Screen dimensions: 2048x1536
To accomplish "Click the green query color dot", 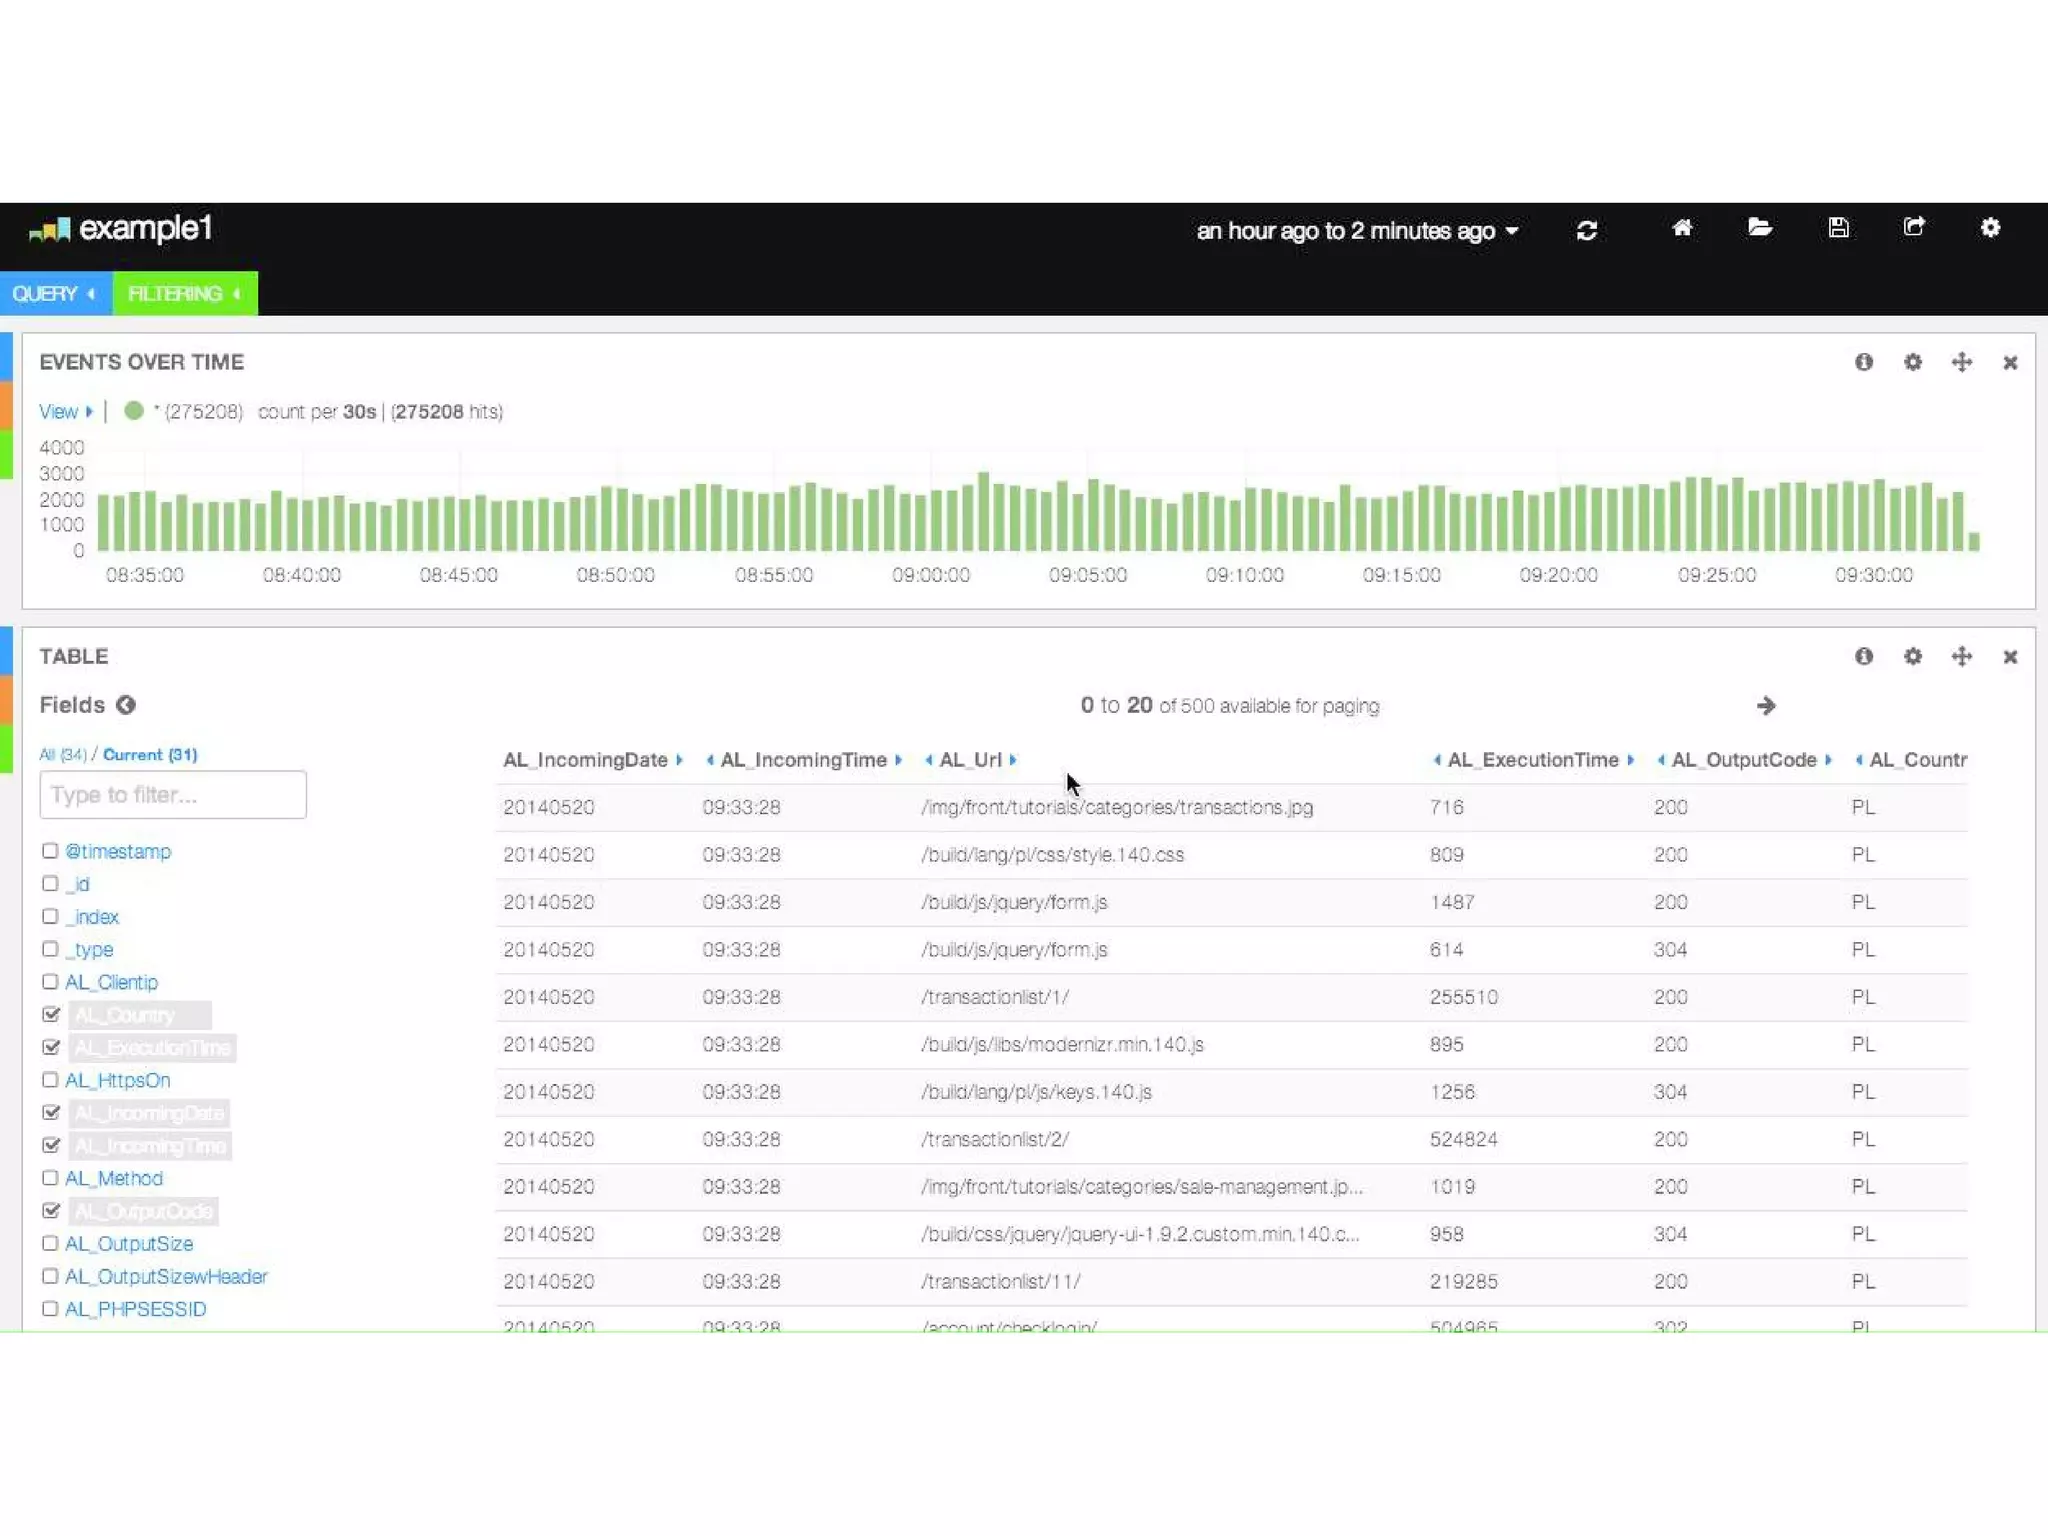I will [133, 411].
